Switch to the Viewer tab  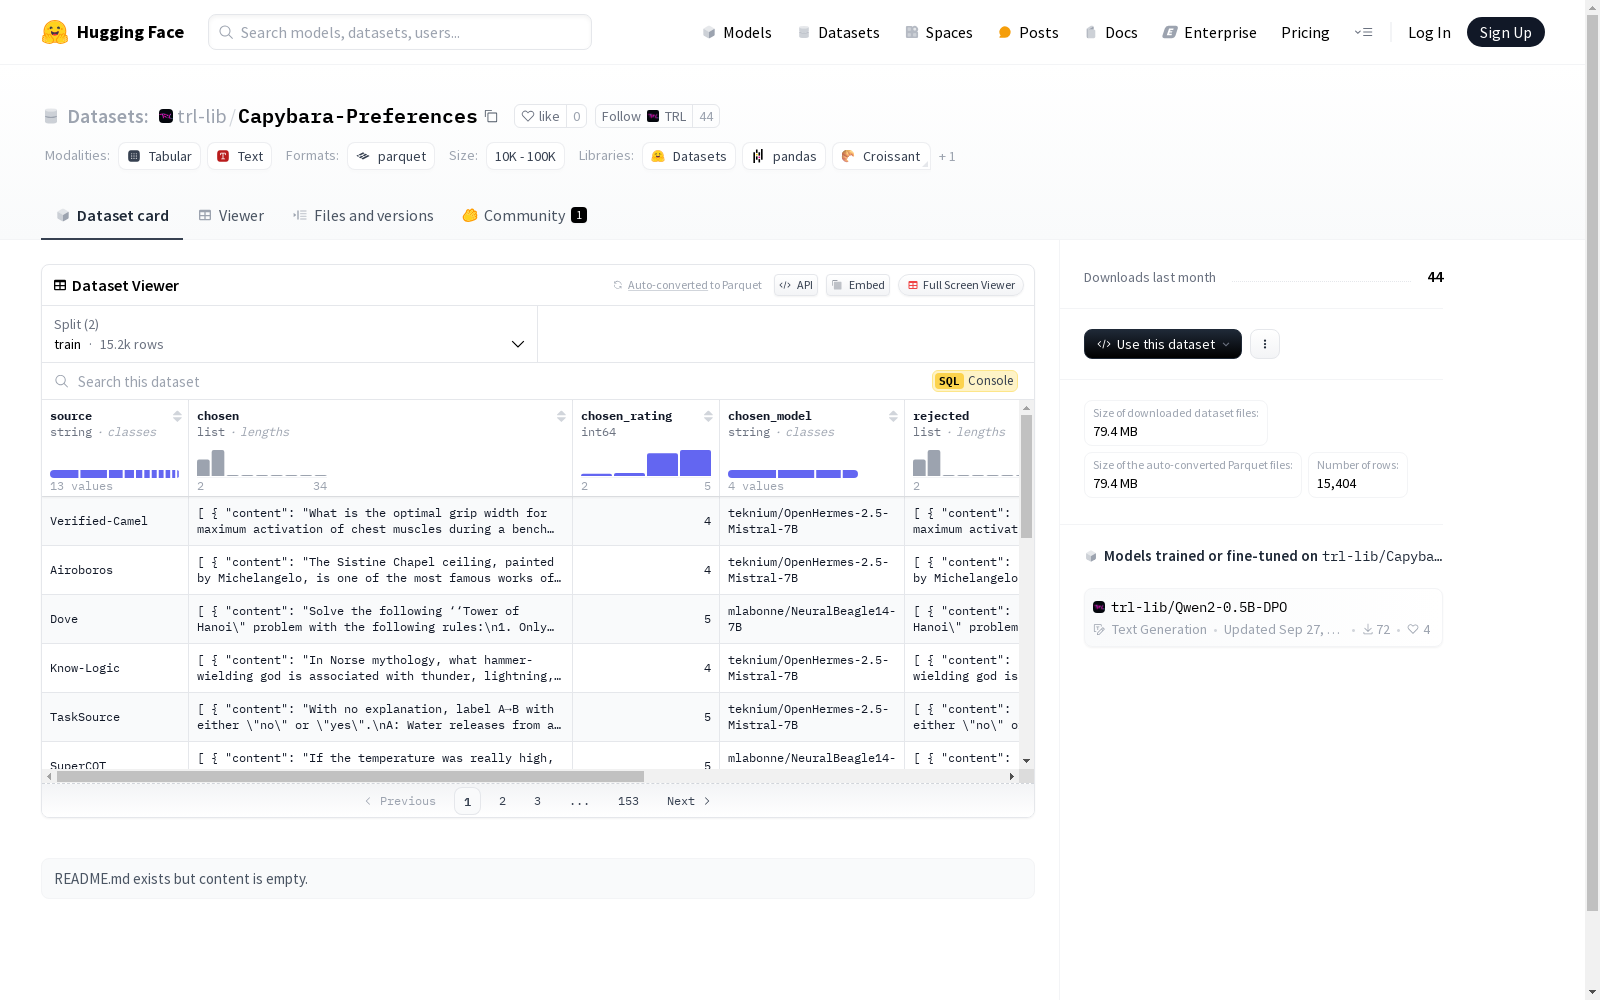231,216
